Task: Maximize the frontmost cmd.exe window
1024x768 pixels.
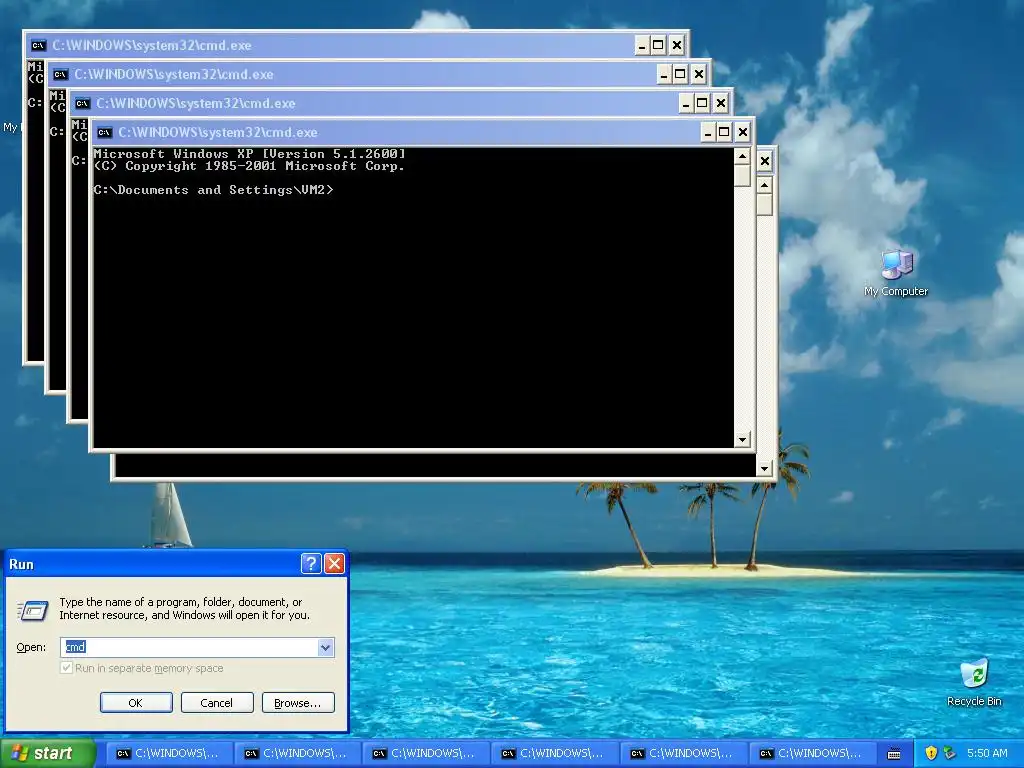Action: tap(724, 133)
